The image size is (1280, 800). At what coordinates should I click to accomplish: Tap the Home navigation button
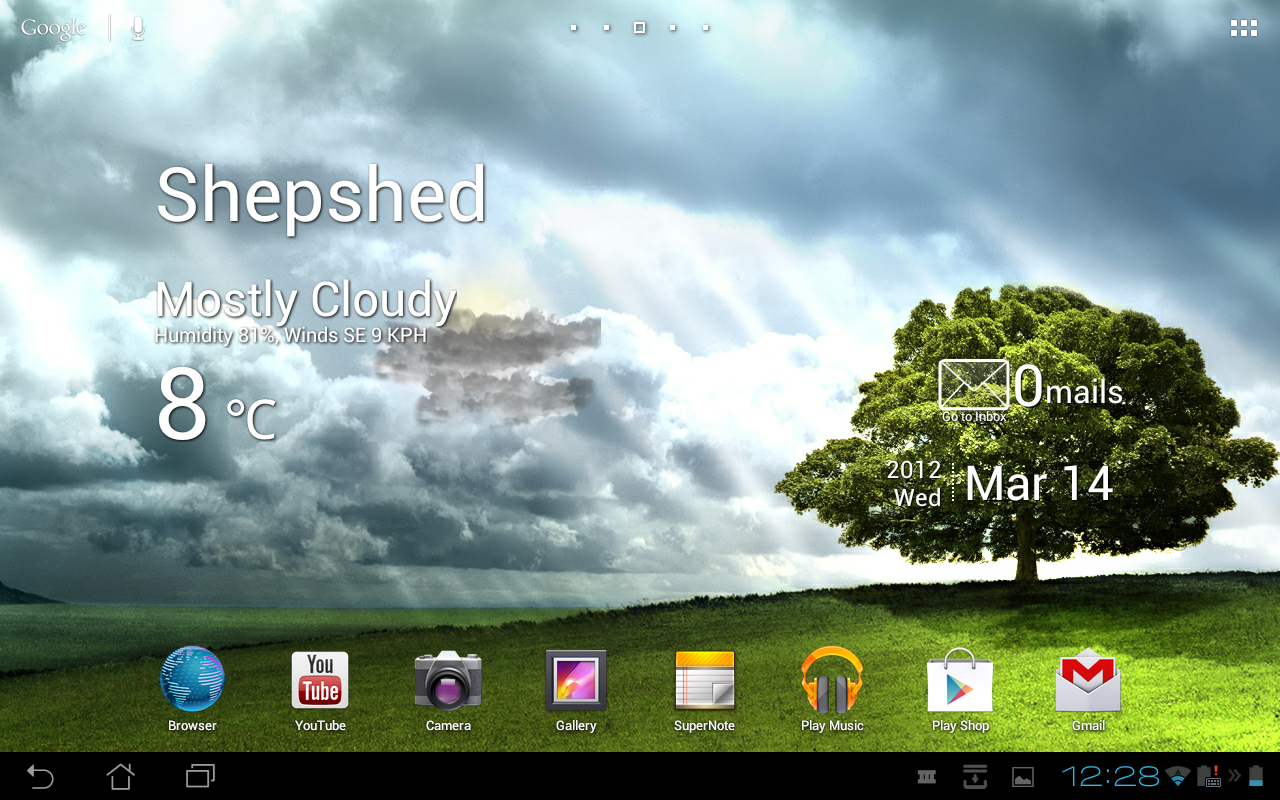[x=120, y=776]
